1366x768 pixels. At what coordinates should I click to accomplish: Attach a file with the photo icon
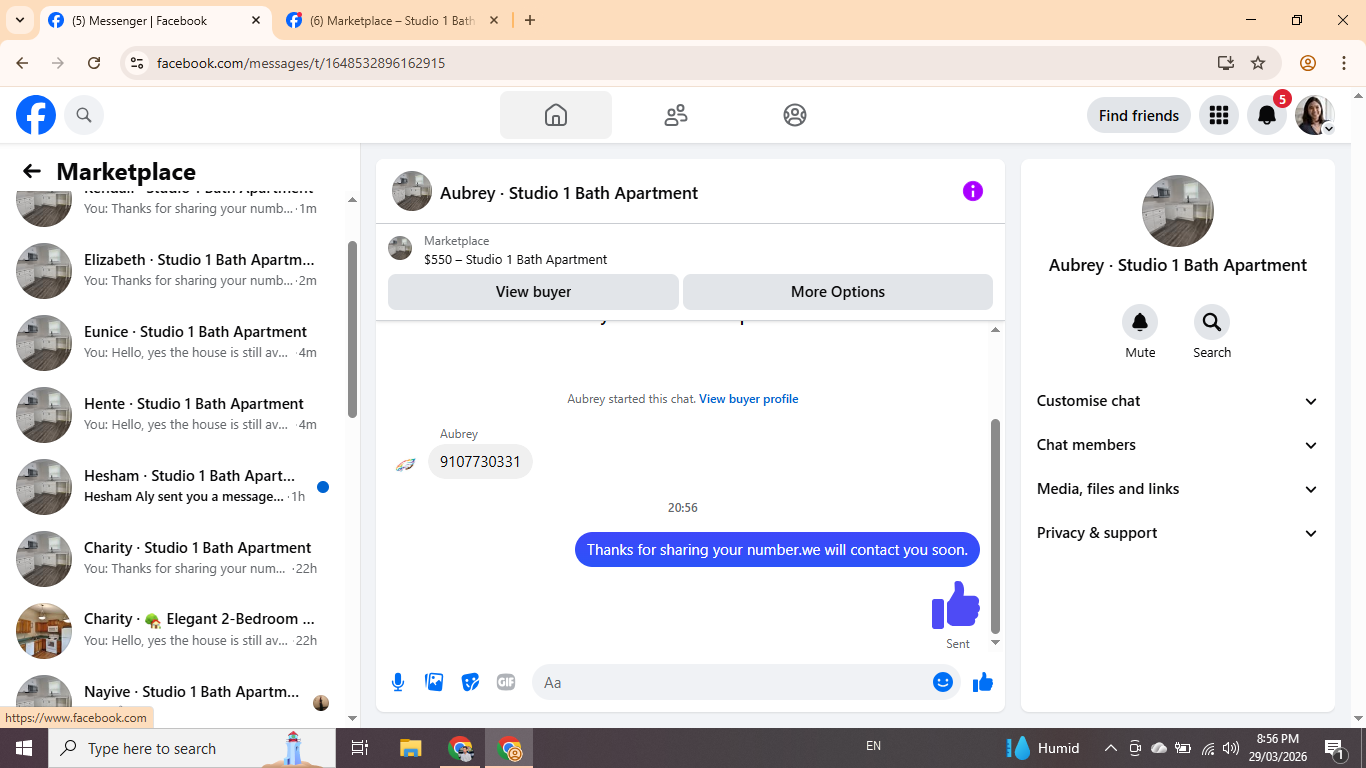(434, 682)
